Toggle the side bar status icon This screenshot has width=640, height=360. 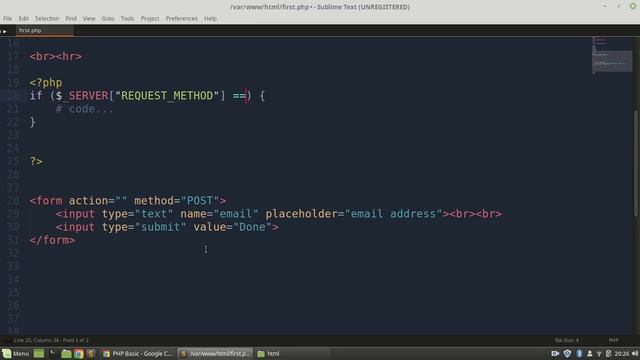pyautogui.click(x=7, y=340)
